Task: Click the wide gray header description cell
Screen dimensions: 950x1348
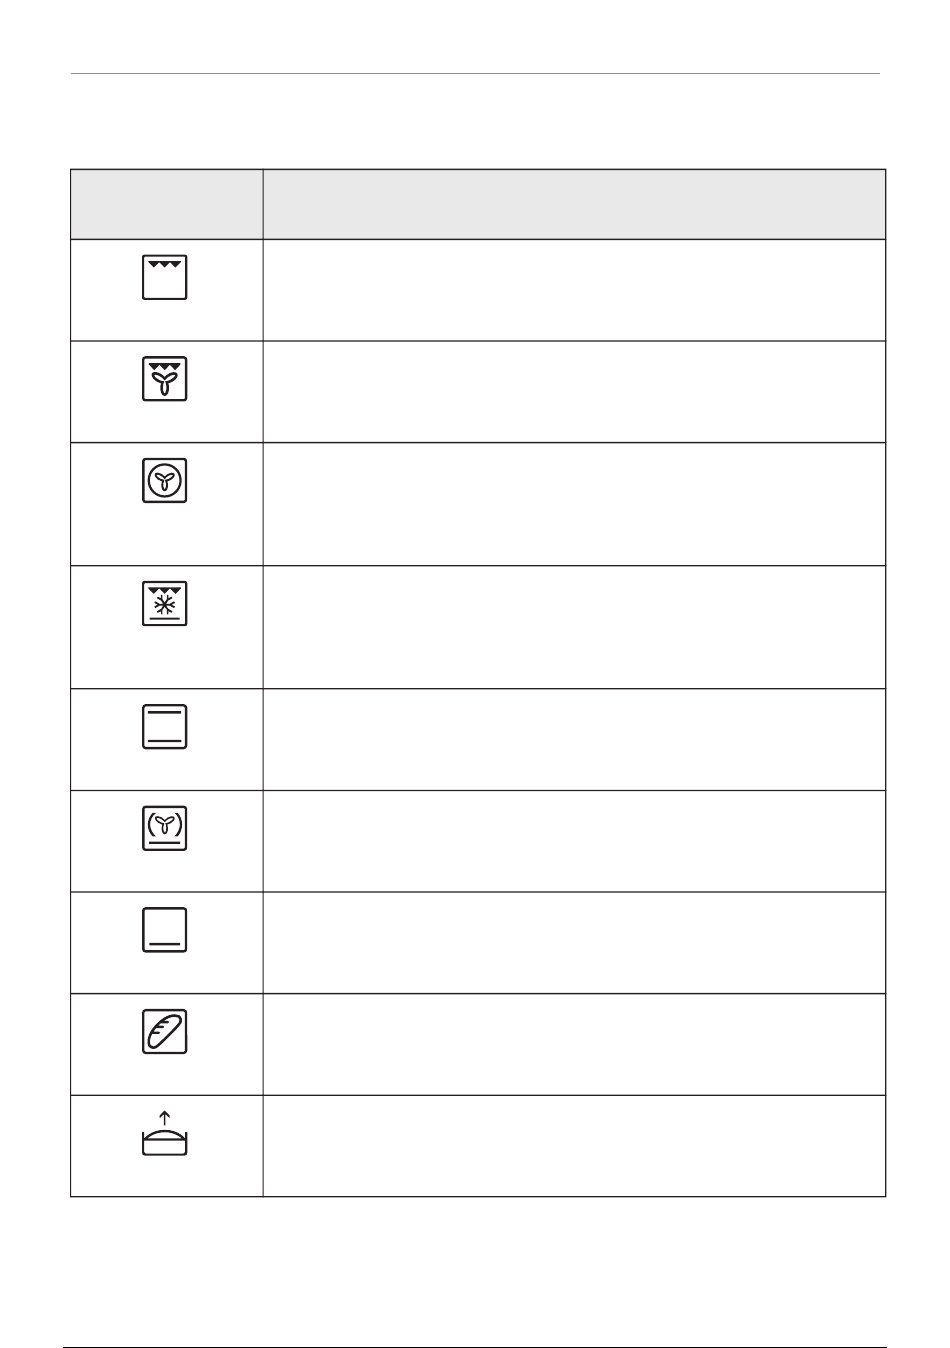Action: point(574,204)
